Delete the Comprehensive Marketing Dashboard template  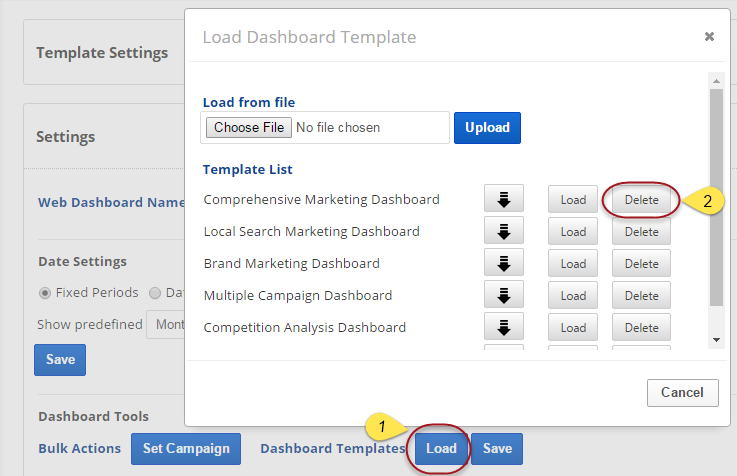click(x=641, y=199)
